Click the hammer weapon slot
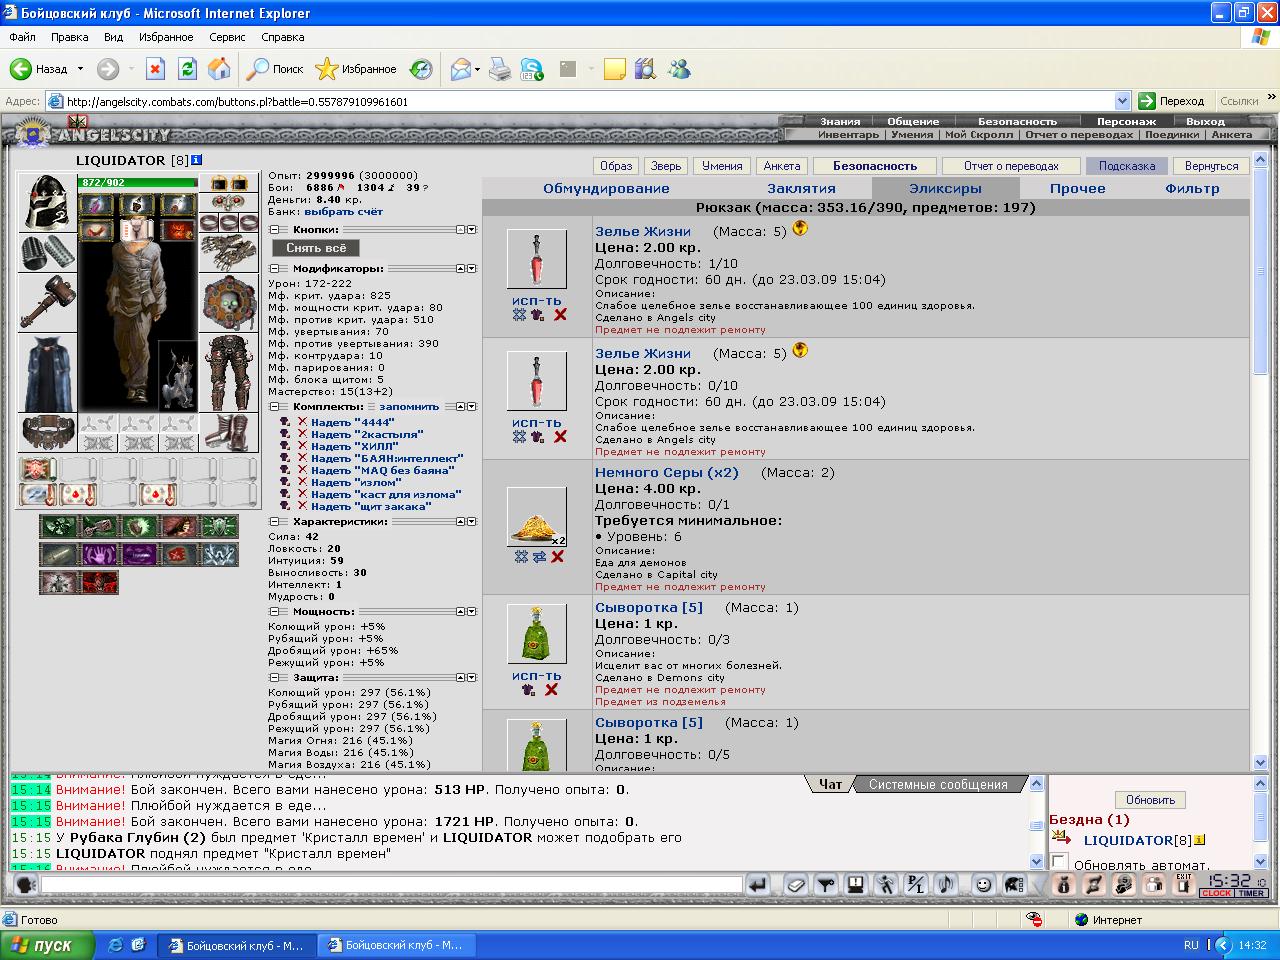 48,303
